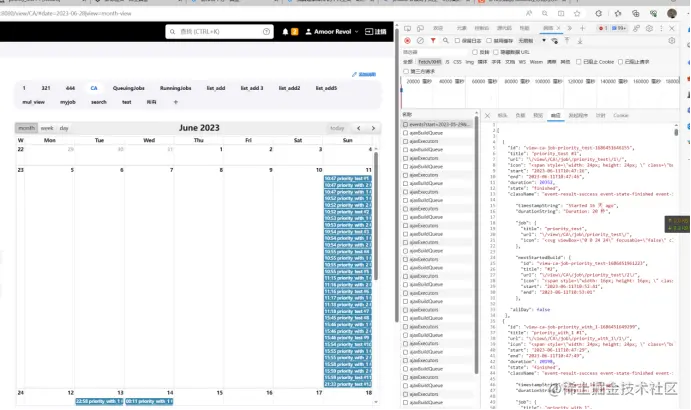Stop recording network log in DevTools
This screenshot has height=410, width=691.
click(407, 41)
